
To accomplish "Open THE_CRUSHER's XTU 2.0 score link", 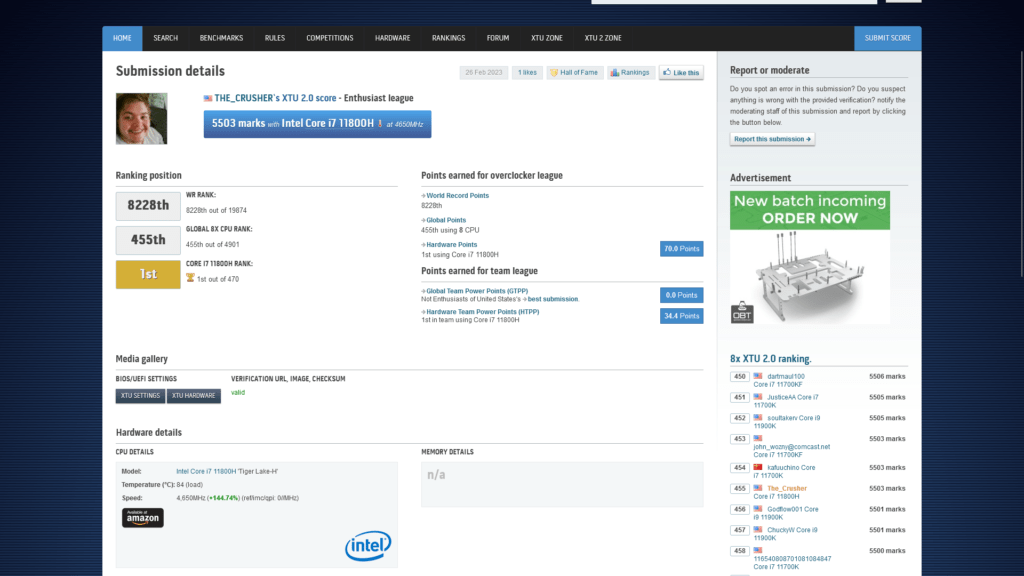I will point(276,98).
